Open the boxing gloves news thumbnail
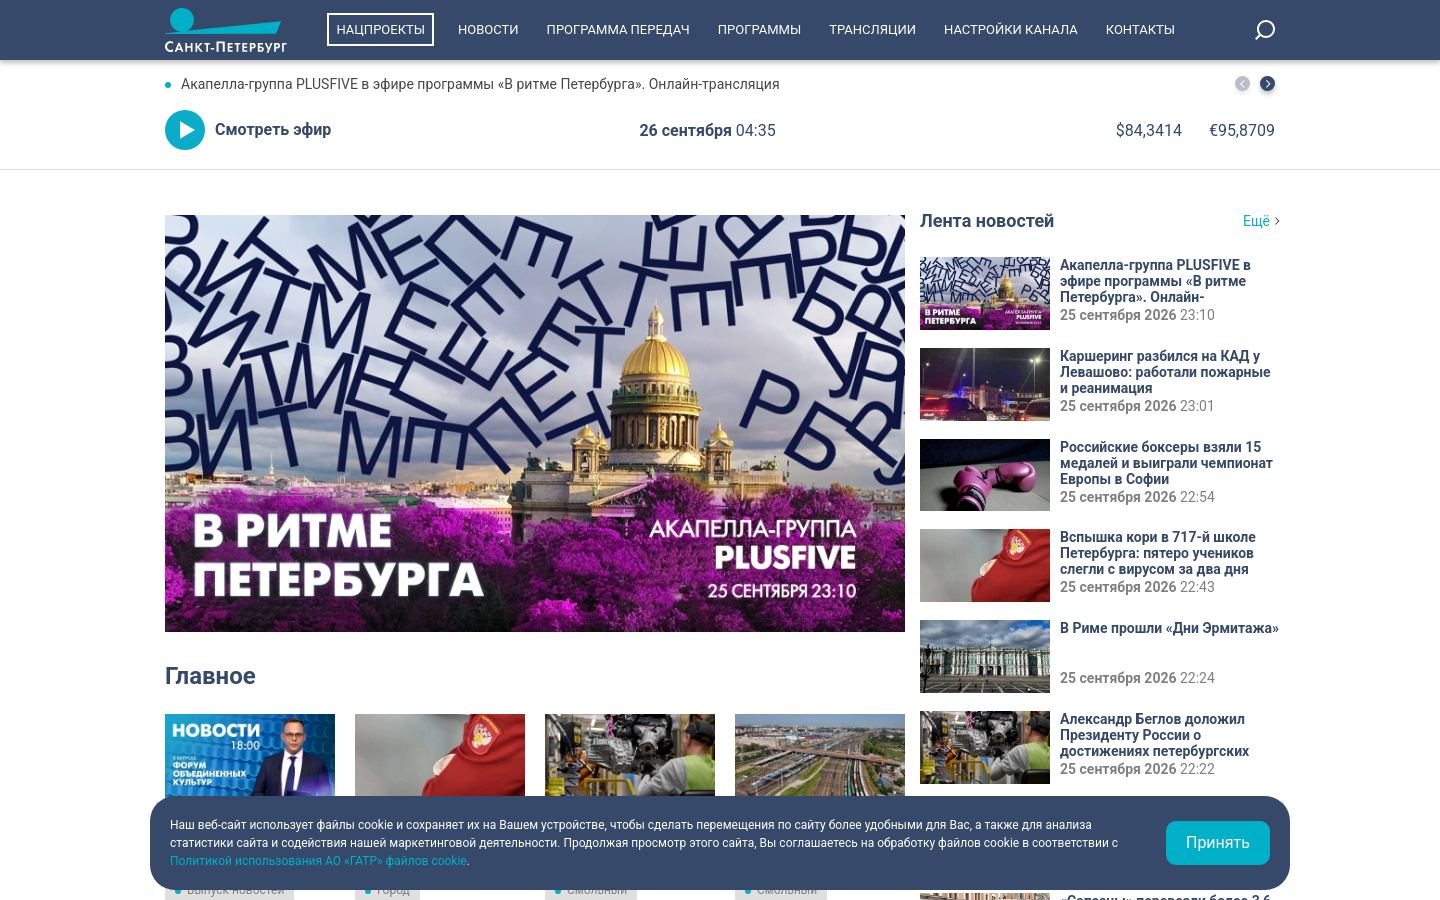Image resolution: width=1440 pixels, height=900 pixels. [x=985, y=476]
